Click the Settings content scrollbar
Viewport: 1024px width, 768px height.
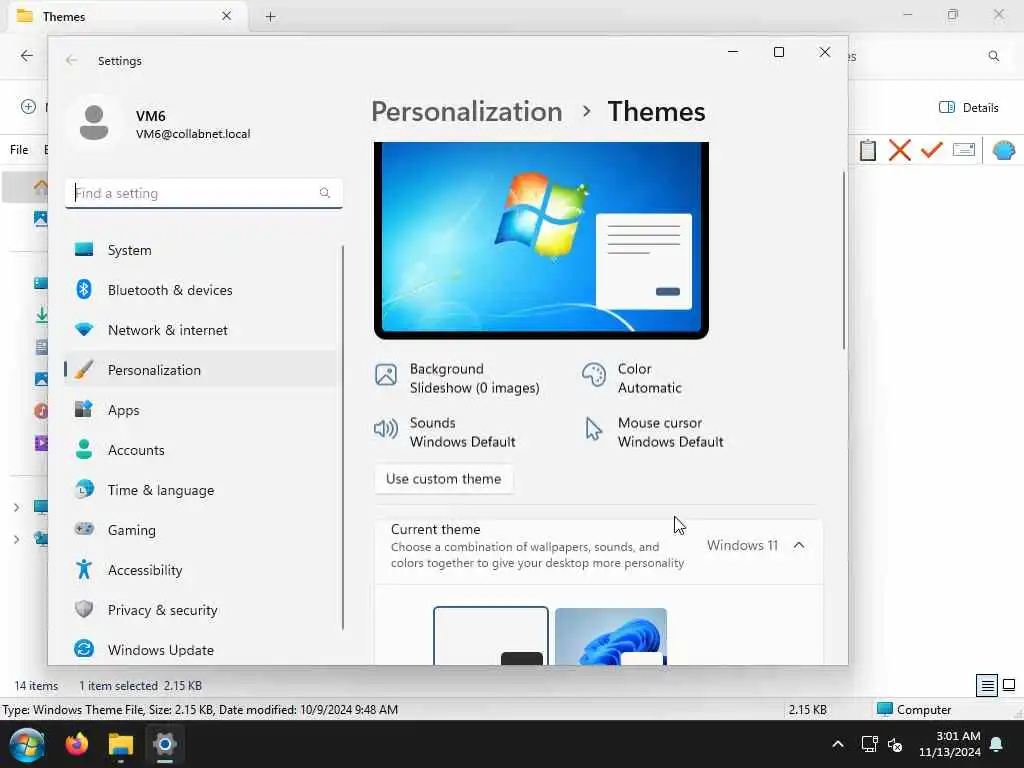843,260
